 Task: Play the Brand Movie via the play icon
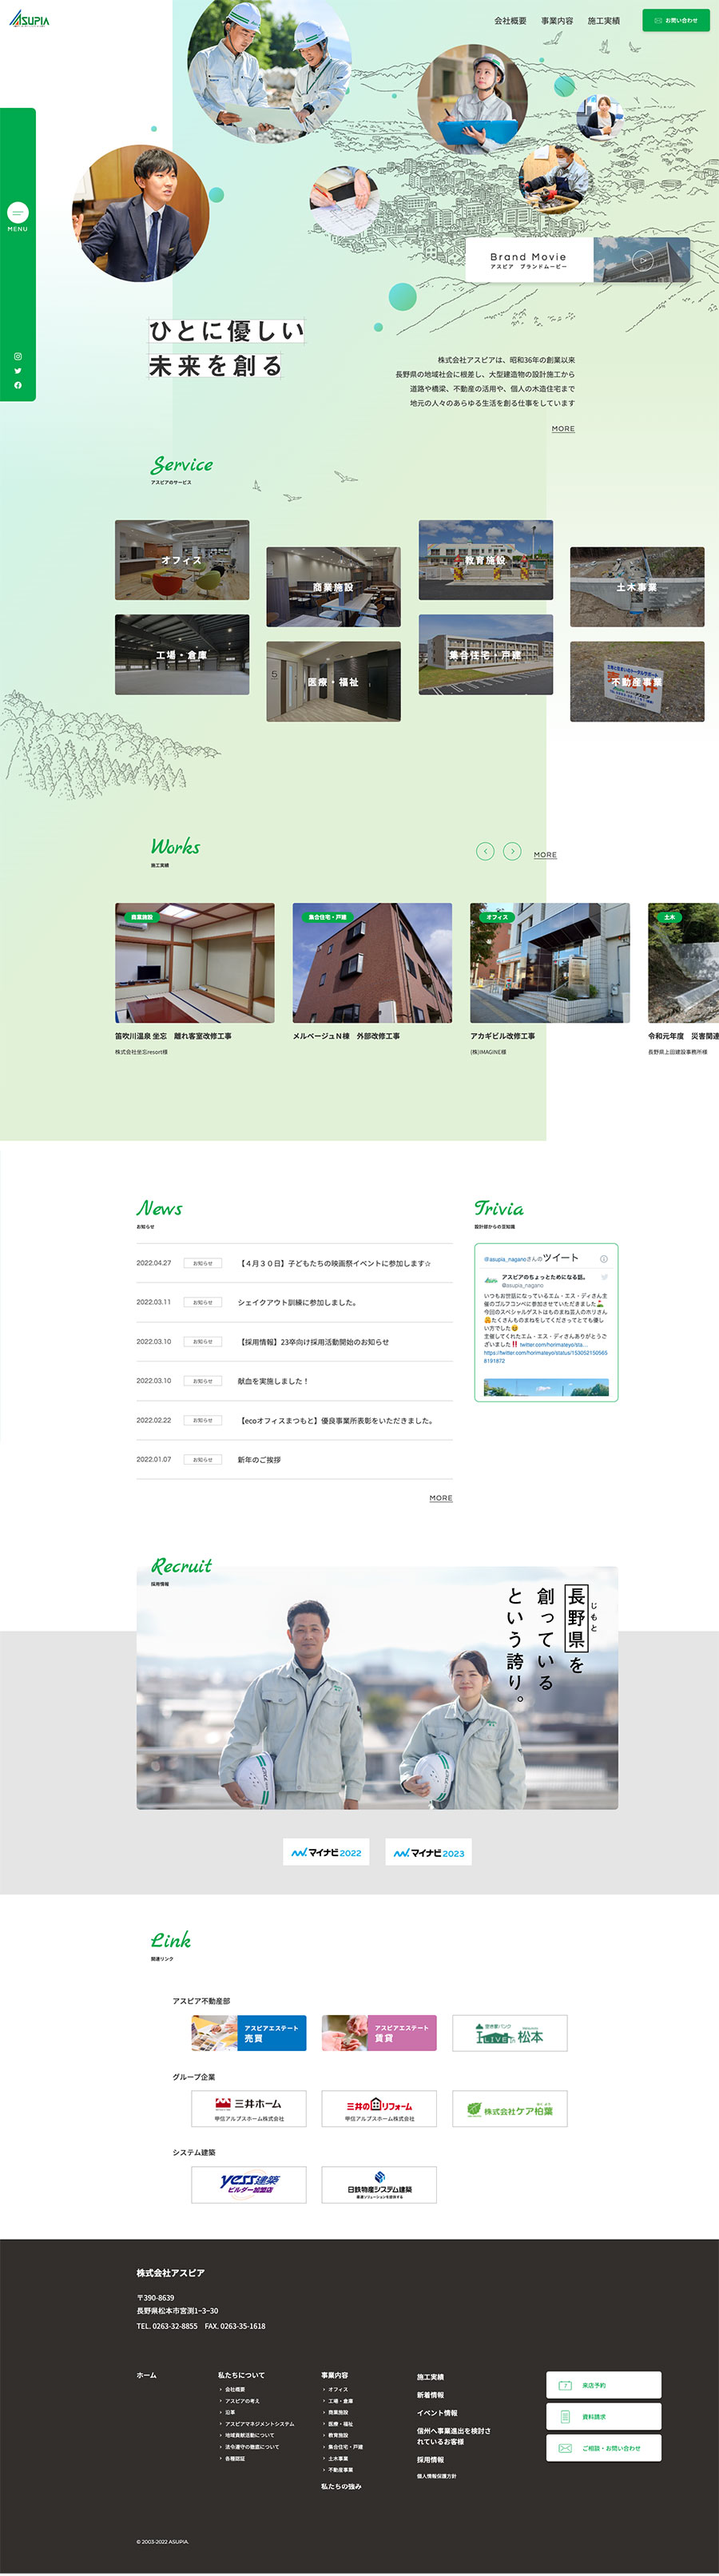[x=643, y=260]
